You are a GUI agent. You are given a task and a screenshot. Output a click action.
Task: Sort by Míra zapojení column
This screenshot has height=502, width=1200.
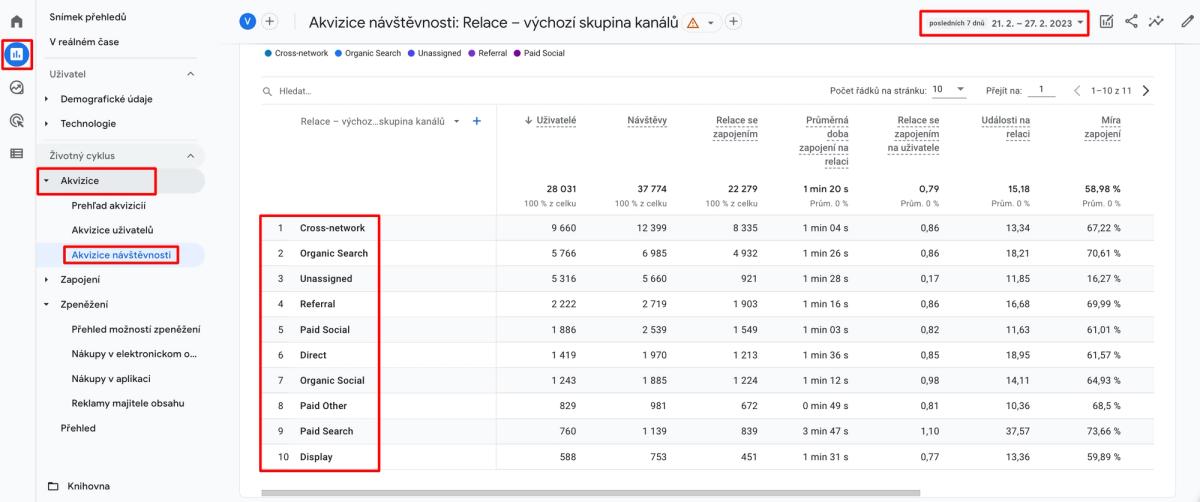pos(1104,128)
